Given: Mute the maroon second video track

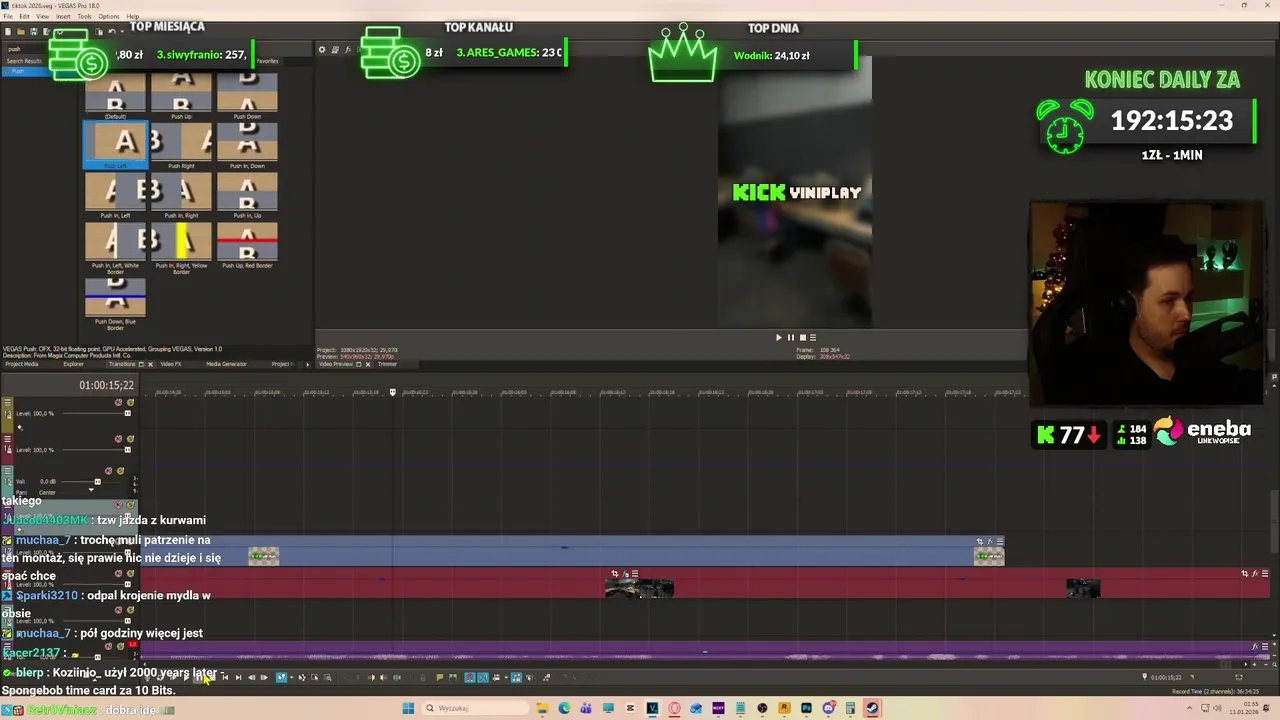Looking at the screenshot, I should (x=118, y=439).
